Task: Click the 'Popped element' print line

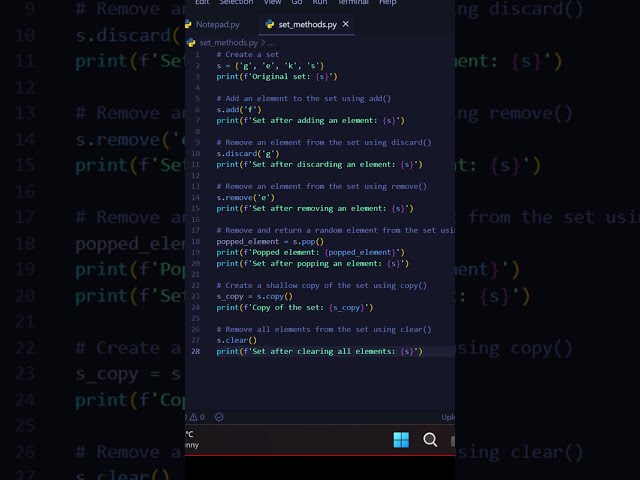Action: (311, 252)
